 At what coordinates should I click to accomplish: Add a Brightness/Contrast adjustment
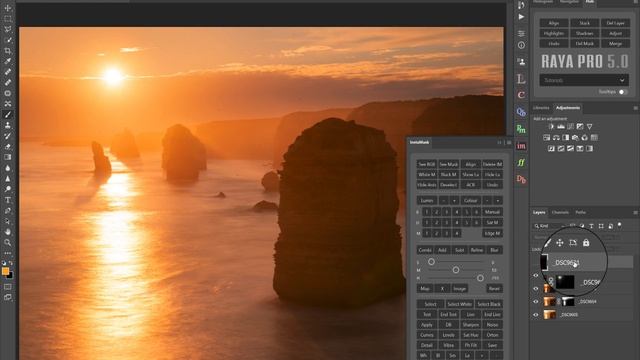pos(551,127)
